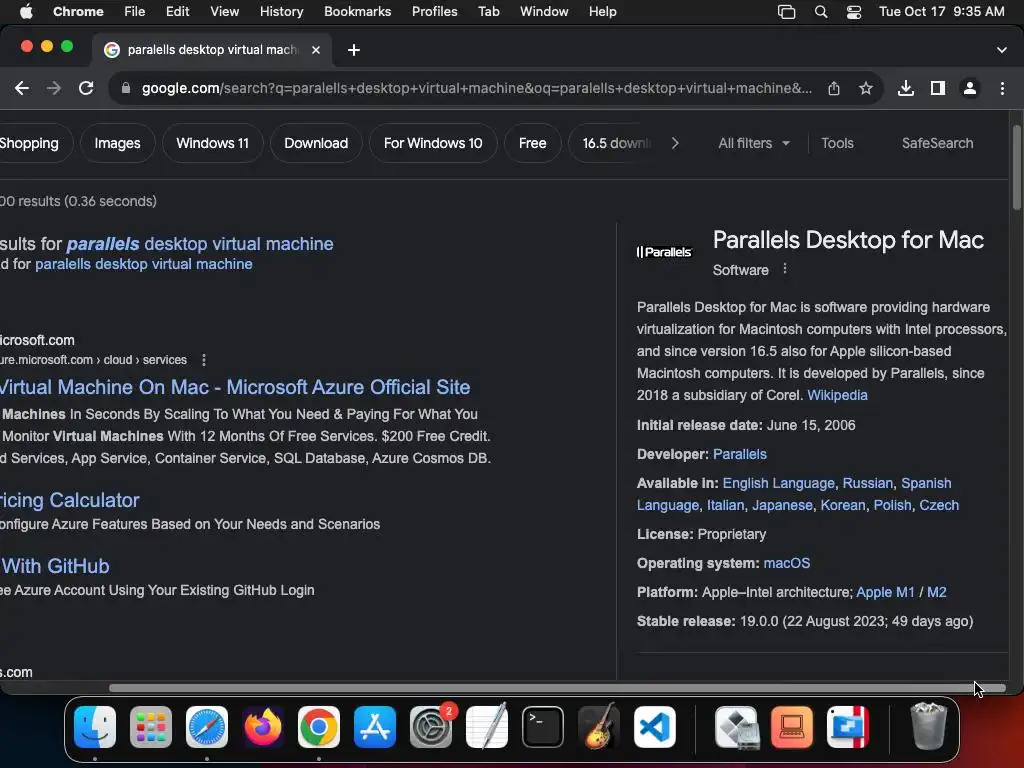This screenshot has height=768, width=1024.
Task: Click the lock icon in address bar
Action: pyautogui.click(x=126, y=88)
